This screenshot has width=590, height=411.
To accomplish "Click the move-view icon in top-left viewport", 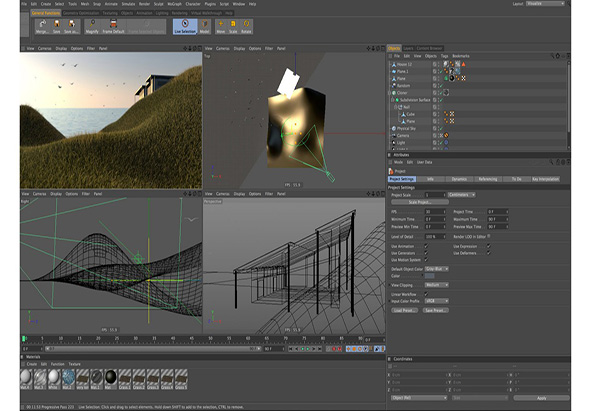I will tap(185, 49).
